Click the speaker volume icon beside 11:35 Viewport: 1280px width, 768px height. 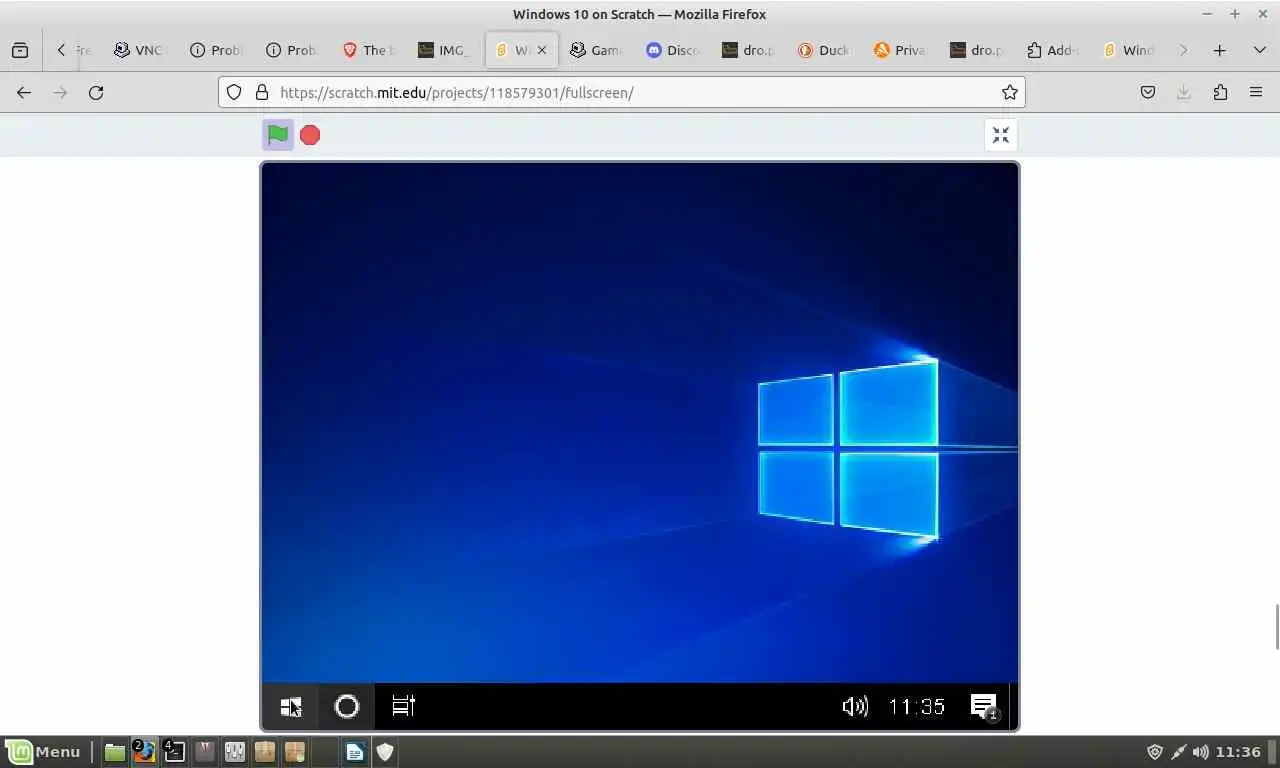tap(855, 707)
